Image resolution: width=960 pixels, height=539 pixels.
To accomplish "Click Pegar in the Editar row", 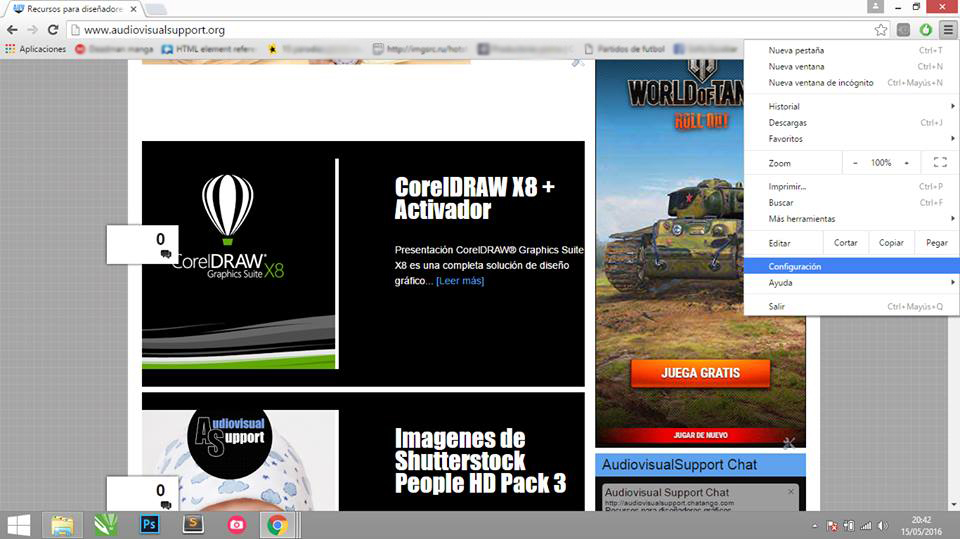I will (937, 243).
